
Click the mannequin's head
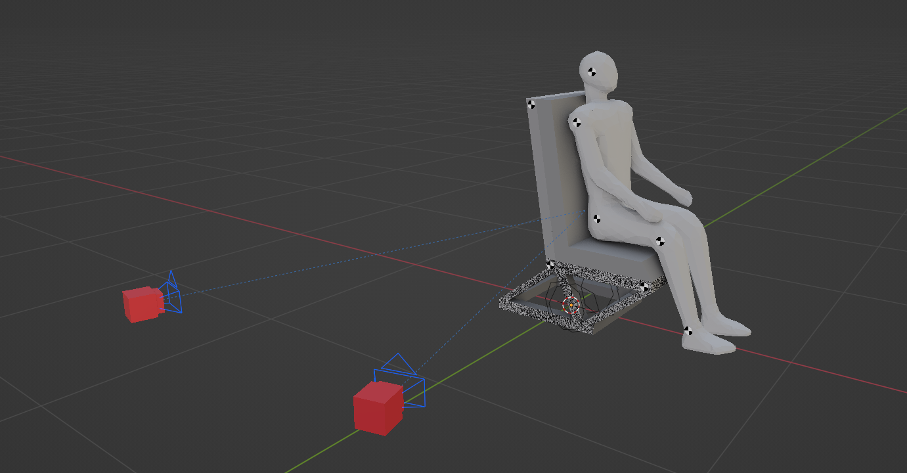pos(598,71)
